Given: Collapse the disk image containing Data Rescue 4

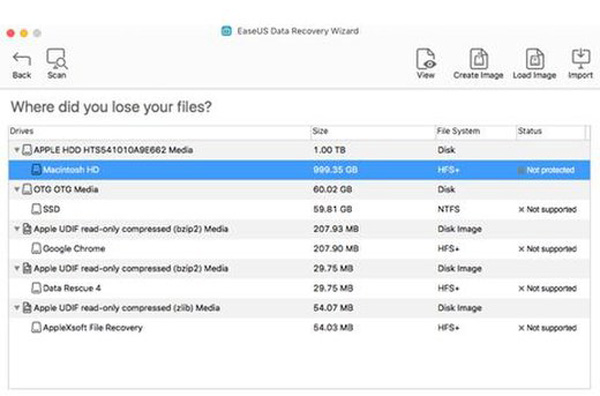Looking at the screenshot, I should [17, 268].
